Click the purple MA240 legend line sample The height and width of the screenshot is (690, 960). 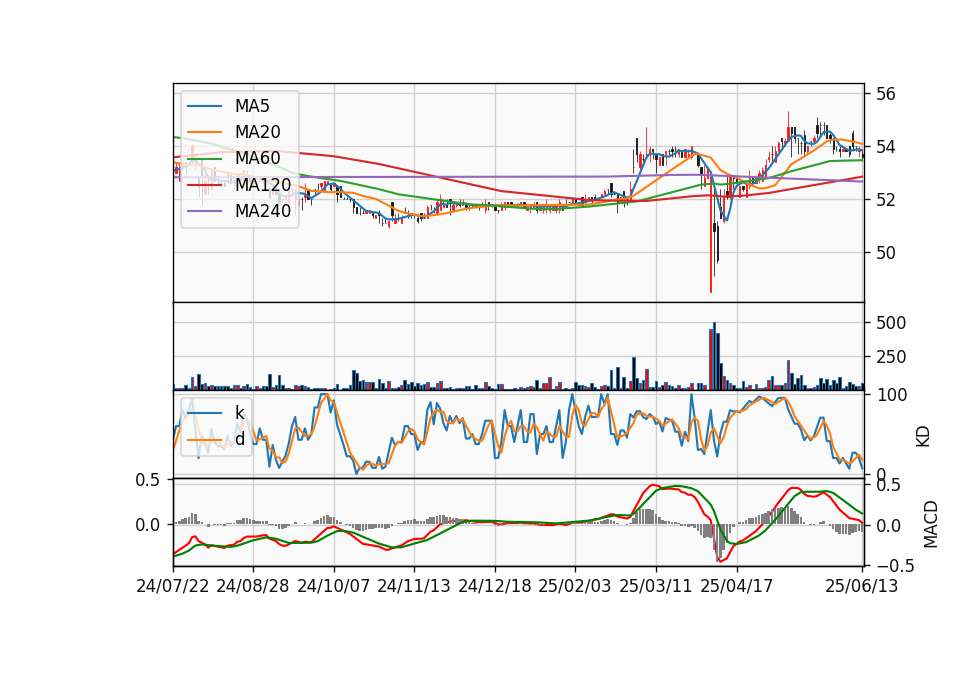[204, 211]
